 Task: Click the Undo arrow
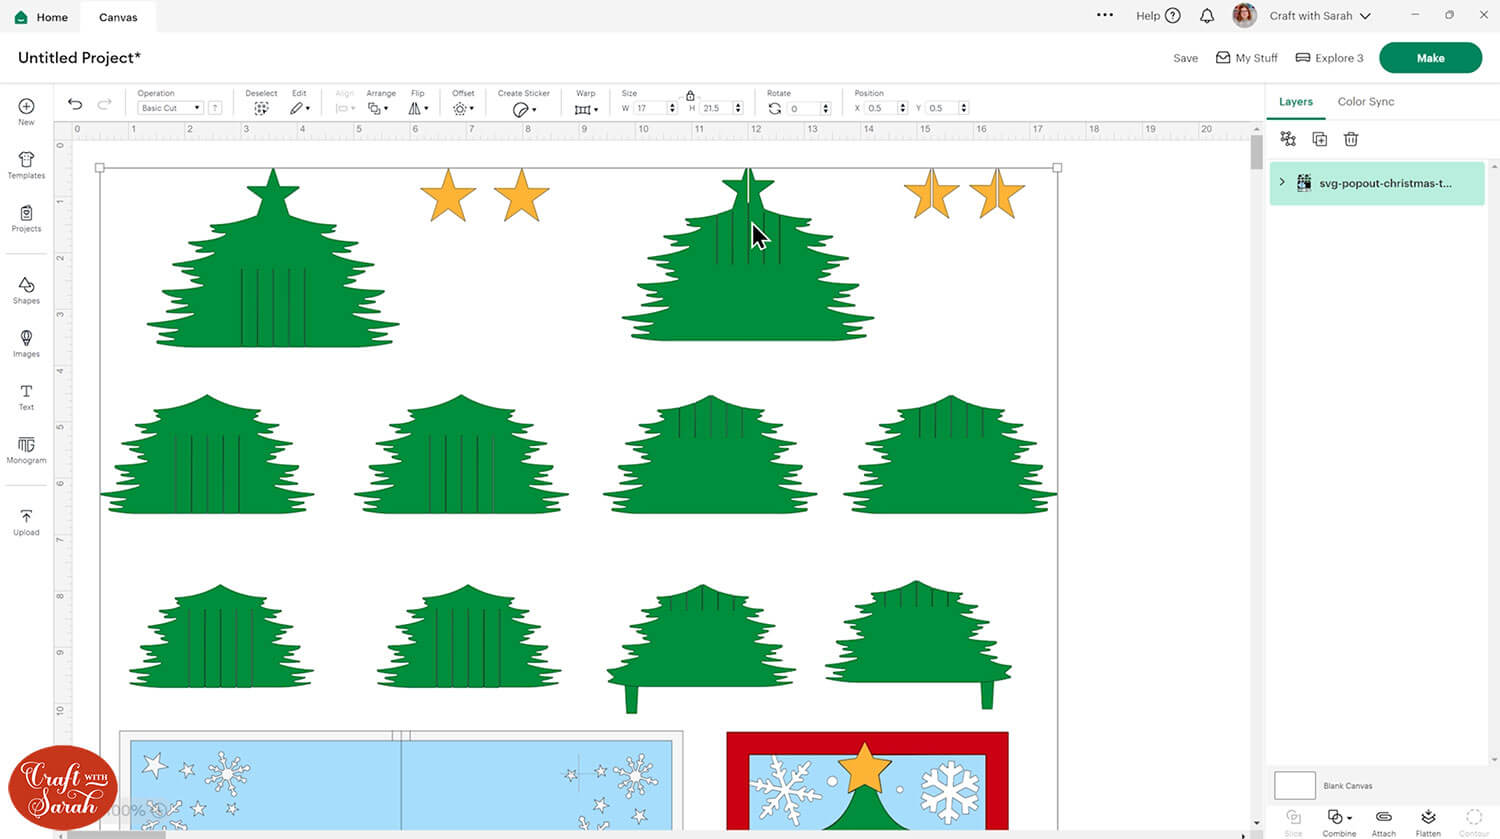(75, 105)
